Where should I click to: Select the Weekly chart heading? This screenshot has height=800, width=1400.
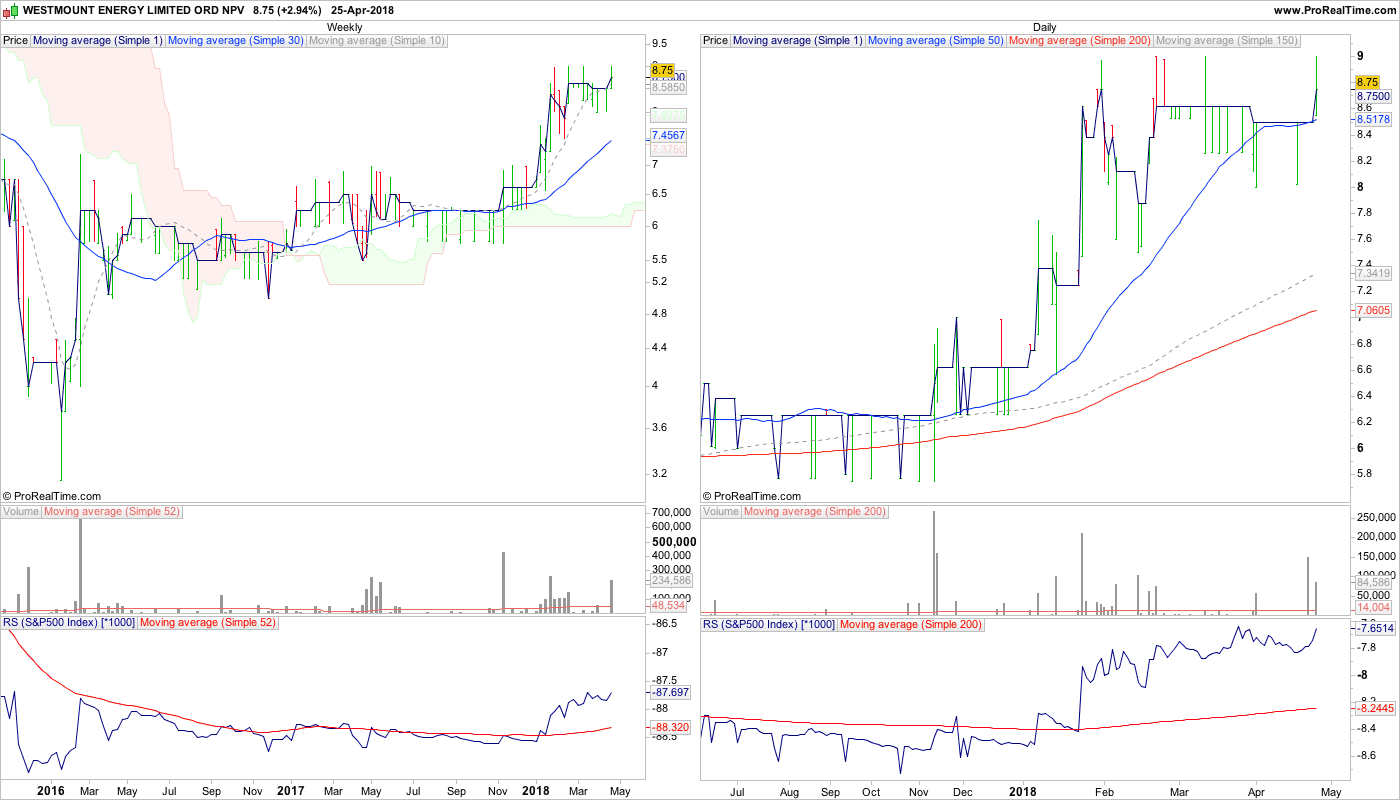tap(345, 27)
